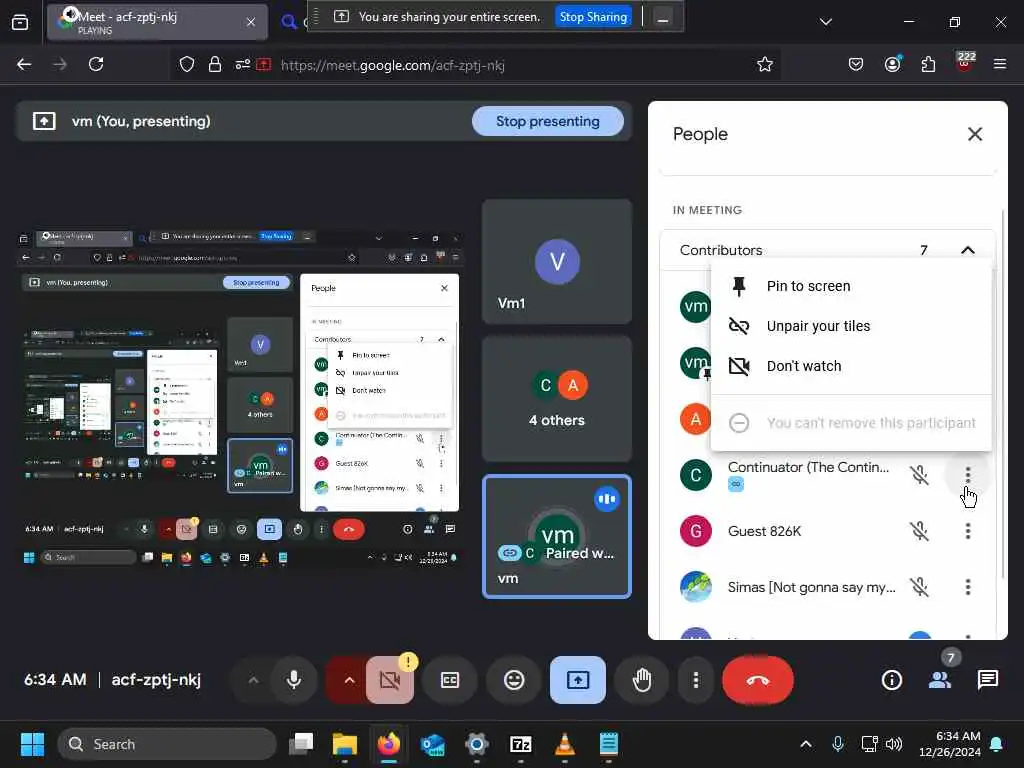Select the vm paired tile
Image resolution: width=1024 pixels, height=768 pixels.
pyautogui.click(x=556, y=537)
